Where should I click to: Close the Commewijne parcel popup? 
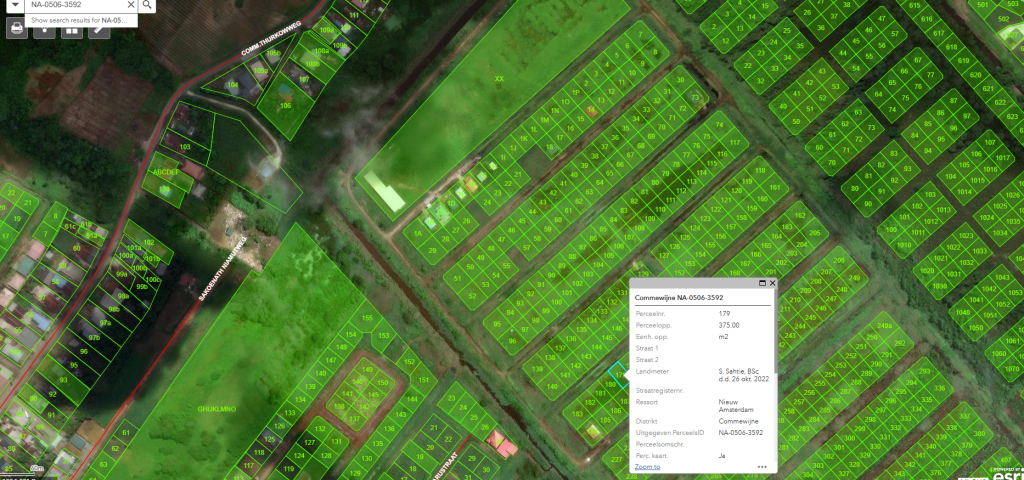pos(772,283)
